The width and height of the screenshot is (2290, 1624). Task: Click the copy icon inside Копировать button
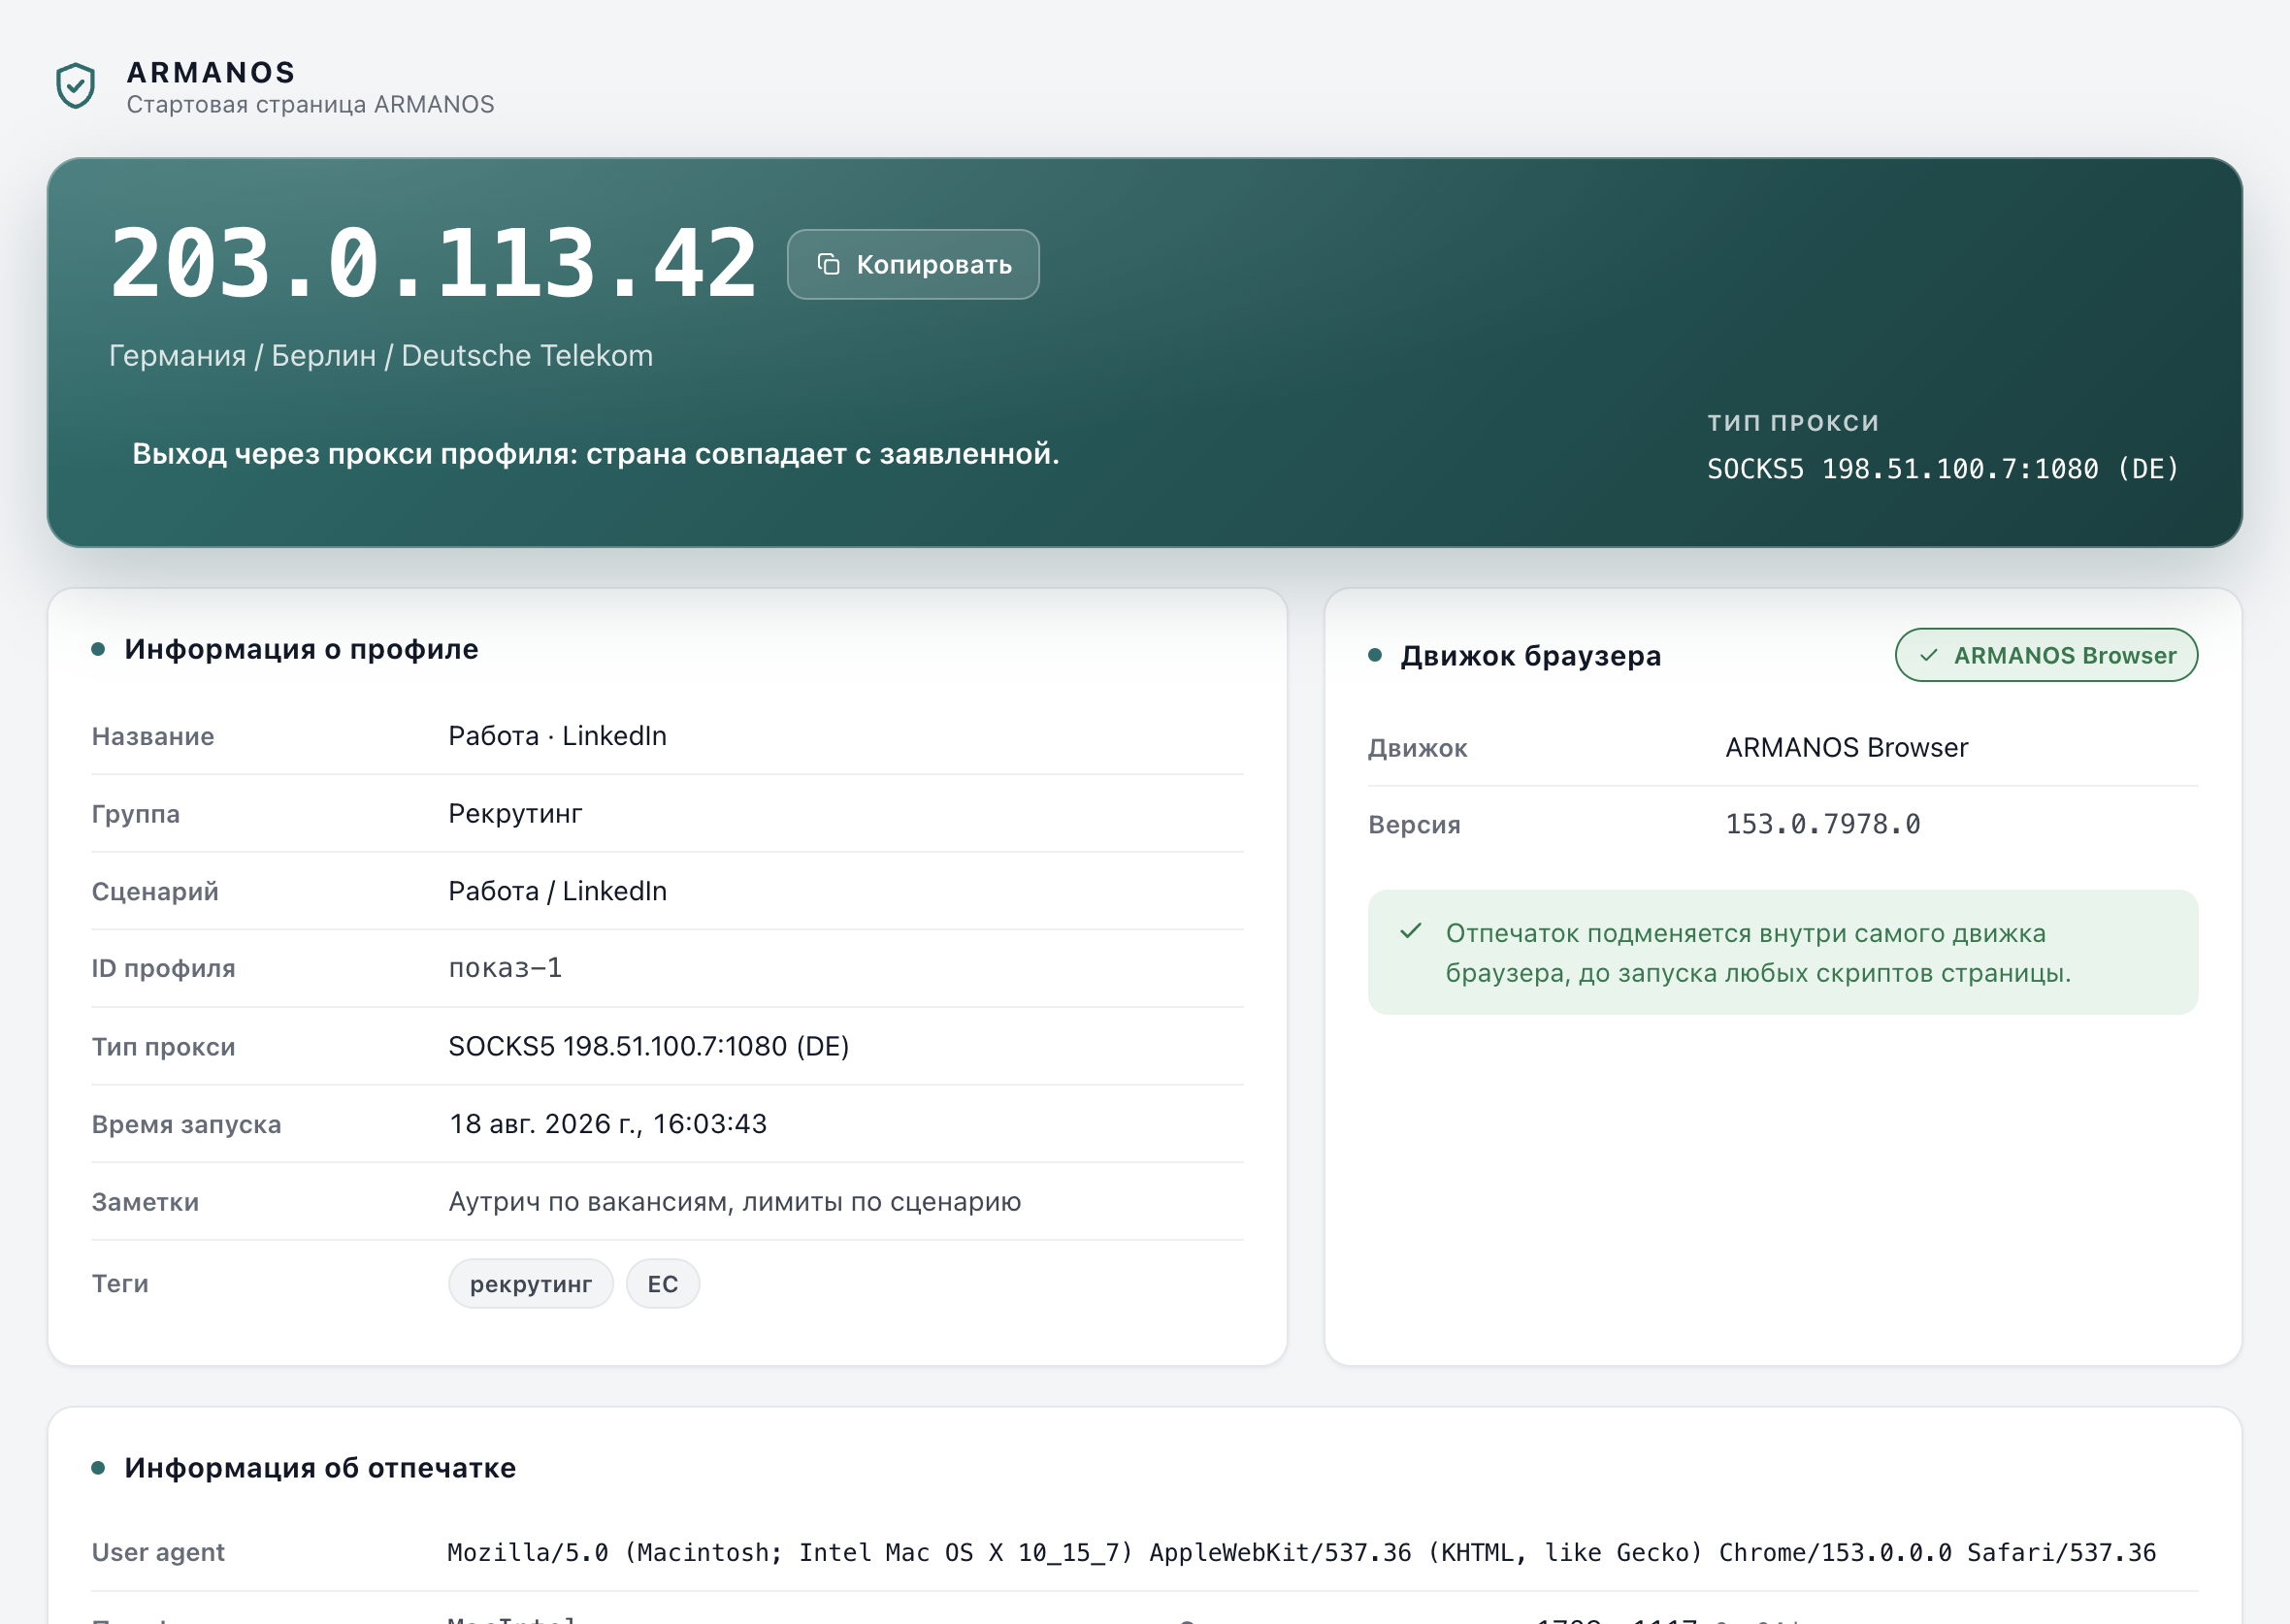[828, 264]
